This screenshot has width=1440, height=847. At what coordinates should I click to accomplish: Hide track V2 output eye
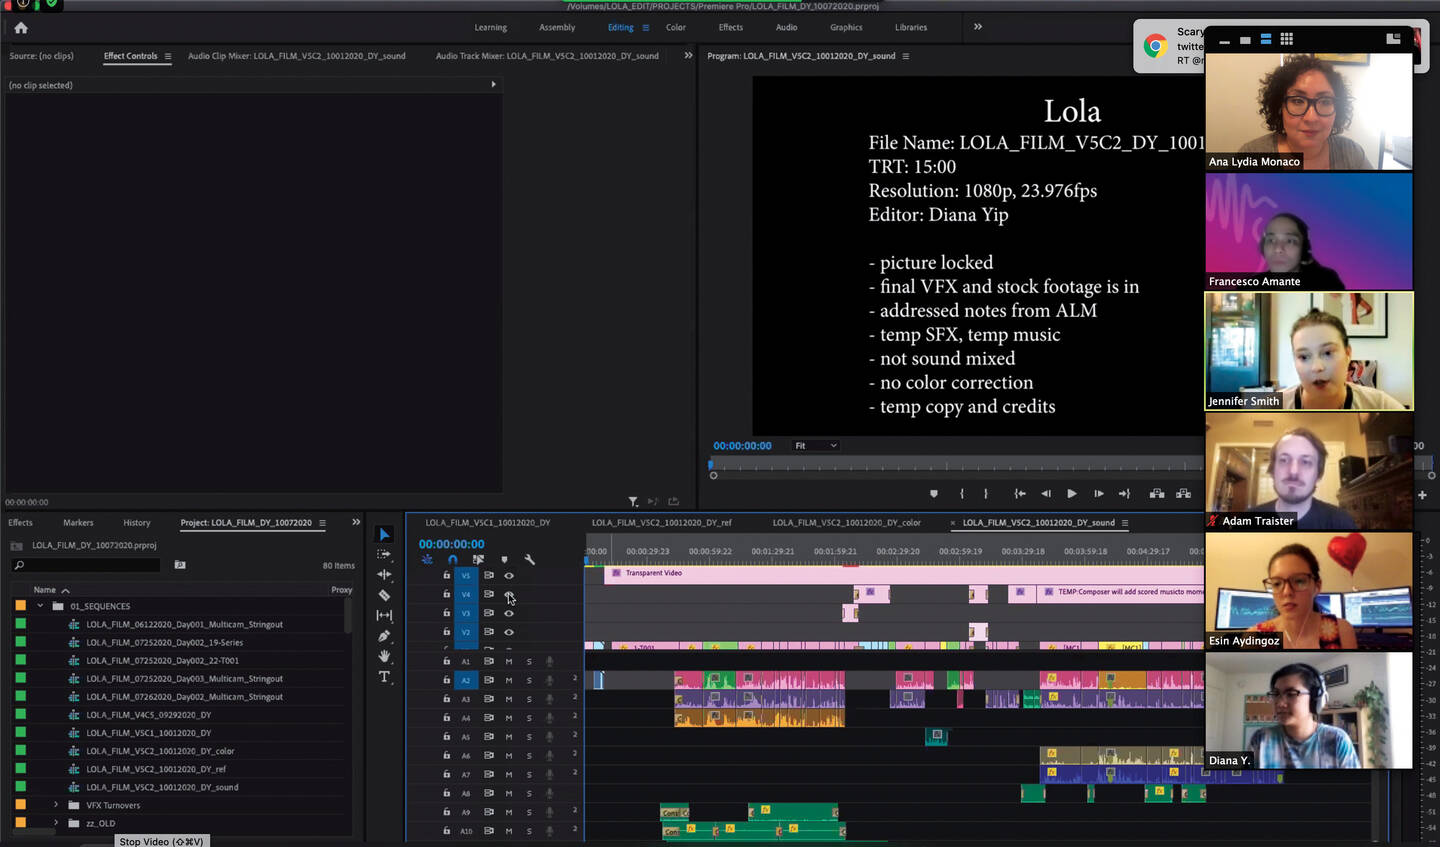tap(509, 632)
